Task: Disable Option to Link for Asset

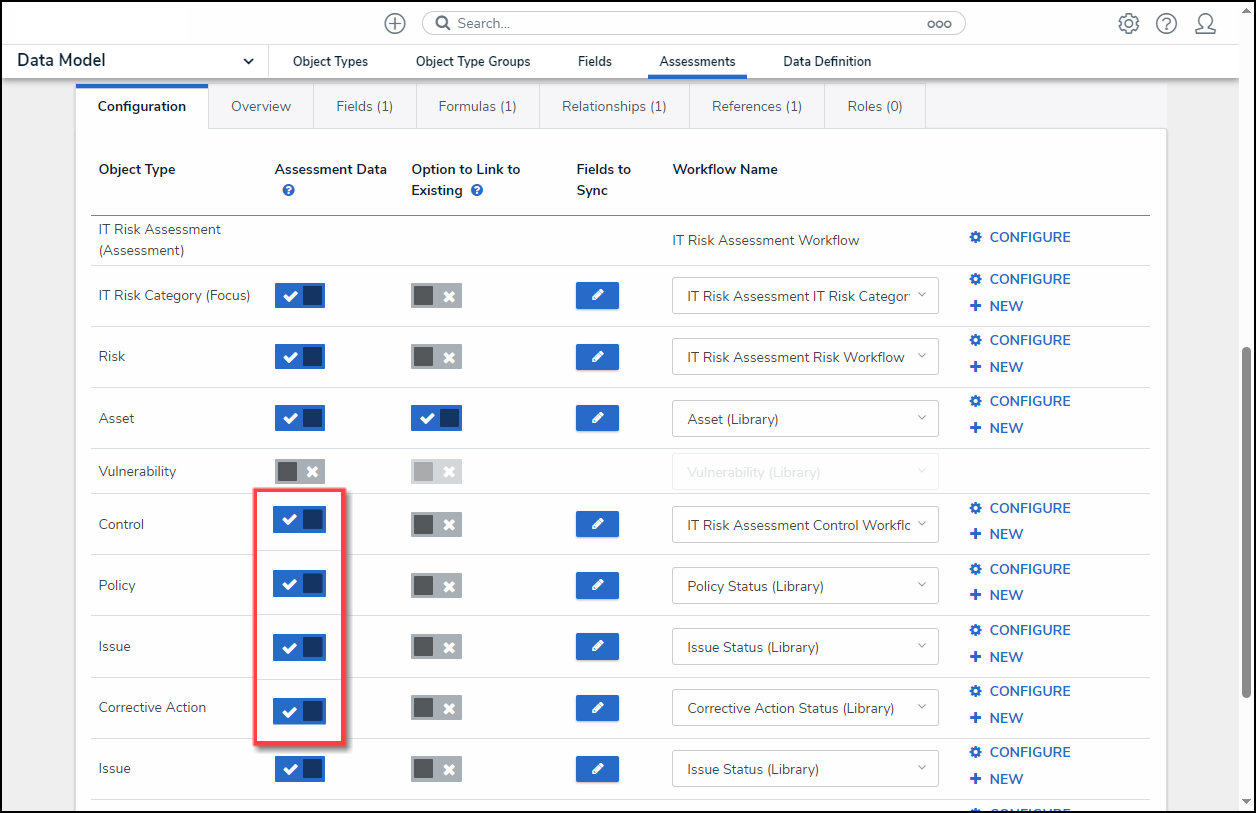Action: [436, 418]
